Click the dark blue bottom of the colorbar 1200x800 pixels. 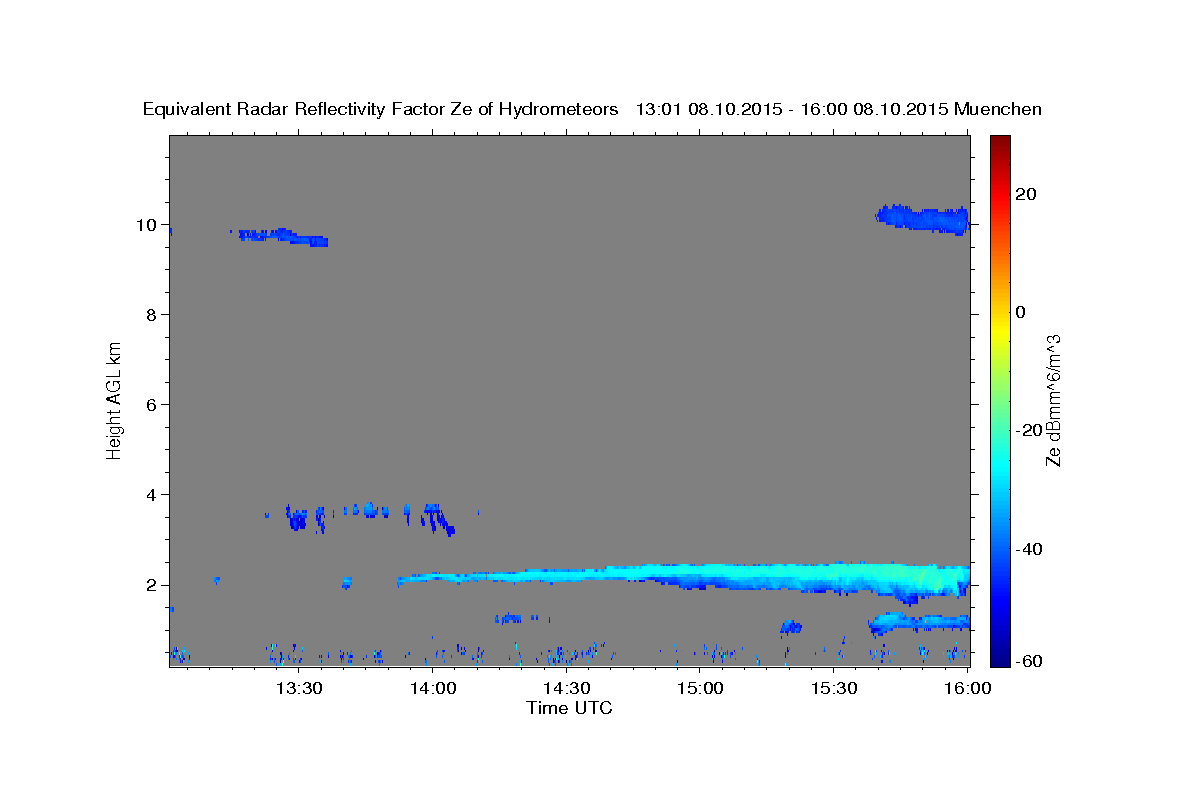[1000, 655]
